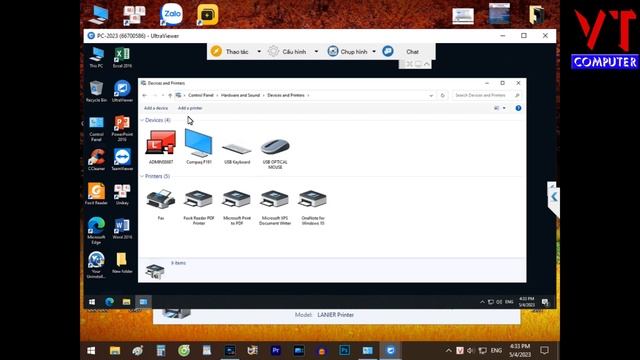Open remote notification center icon
The image size is (640, 360).
pyautogui.click(x=545, y=302)
